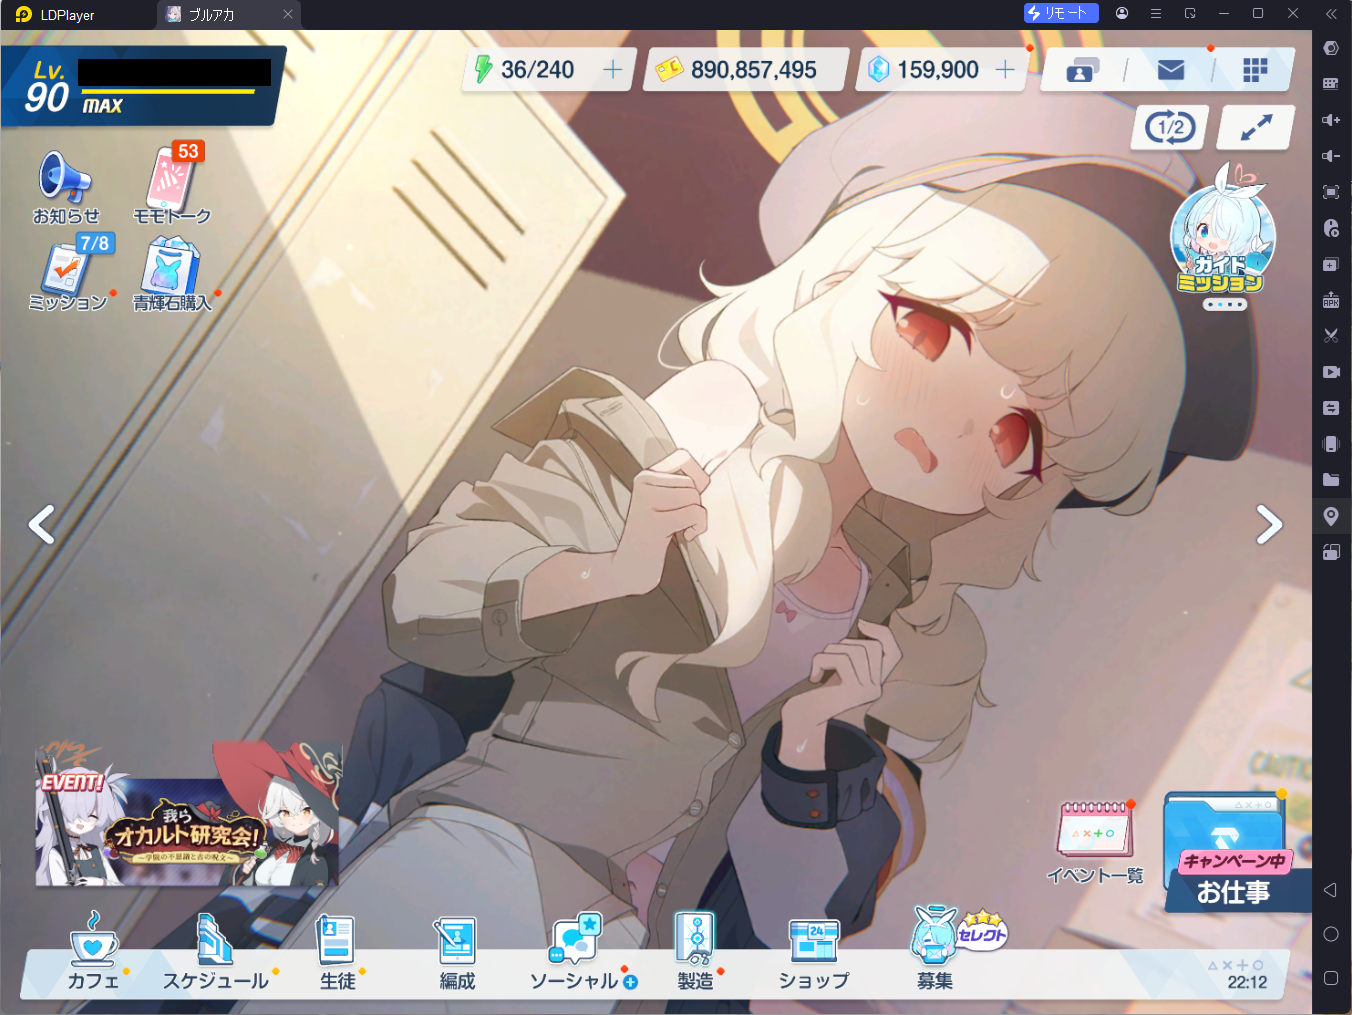Start video recording in LDPlayer
This screenshot has width=1352, height=1015.
(1331, 372)
